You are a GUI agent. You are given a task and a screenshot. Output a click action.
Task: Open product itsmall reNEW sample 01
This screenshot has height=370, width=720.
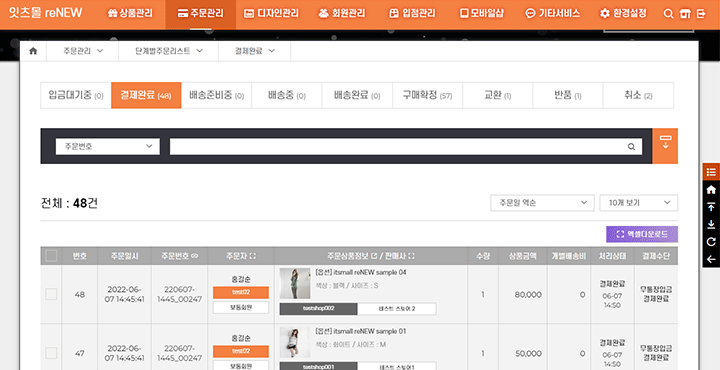(x=360, y=331)
